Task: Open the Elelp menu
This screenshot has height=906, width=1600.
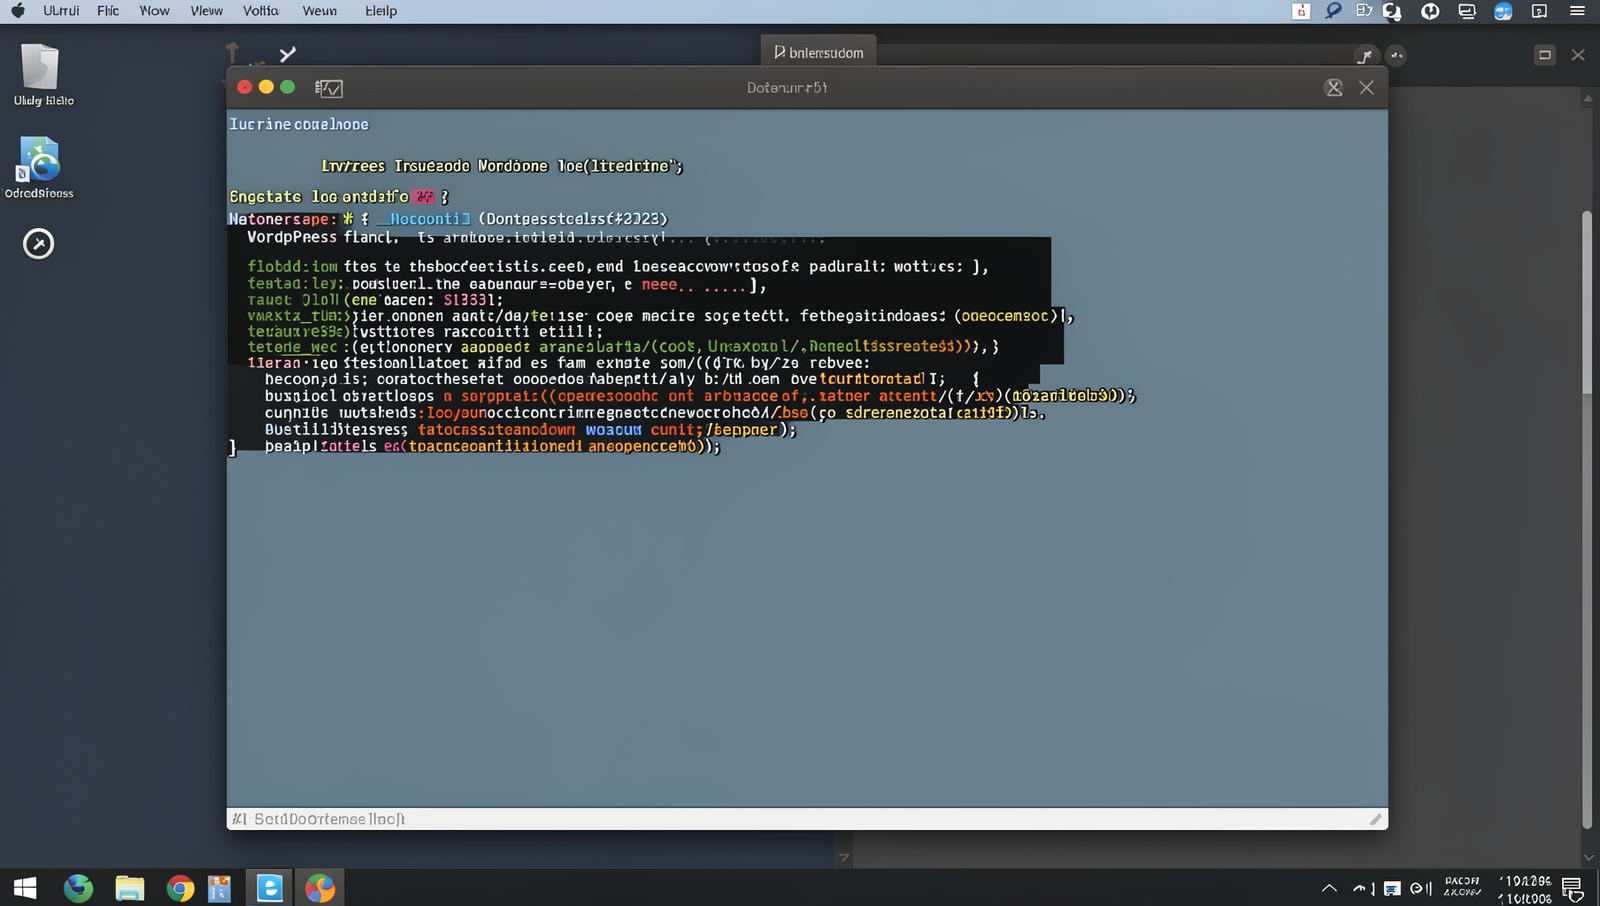Action: click(381, 11)
